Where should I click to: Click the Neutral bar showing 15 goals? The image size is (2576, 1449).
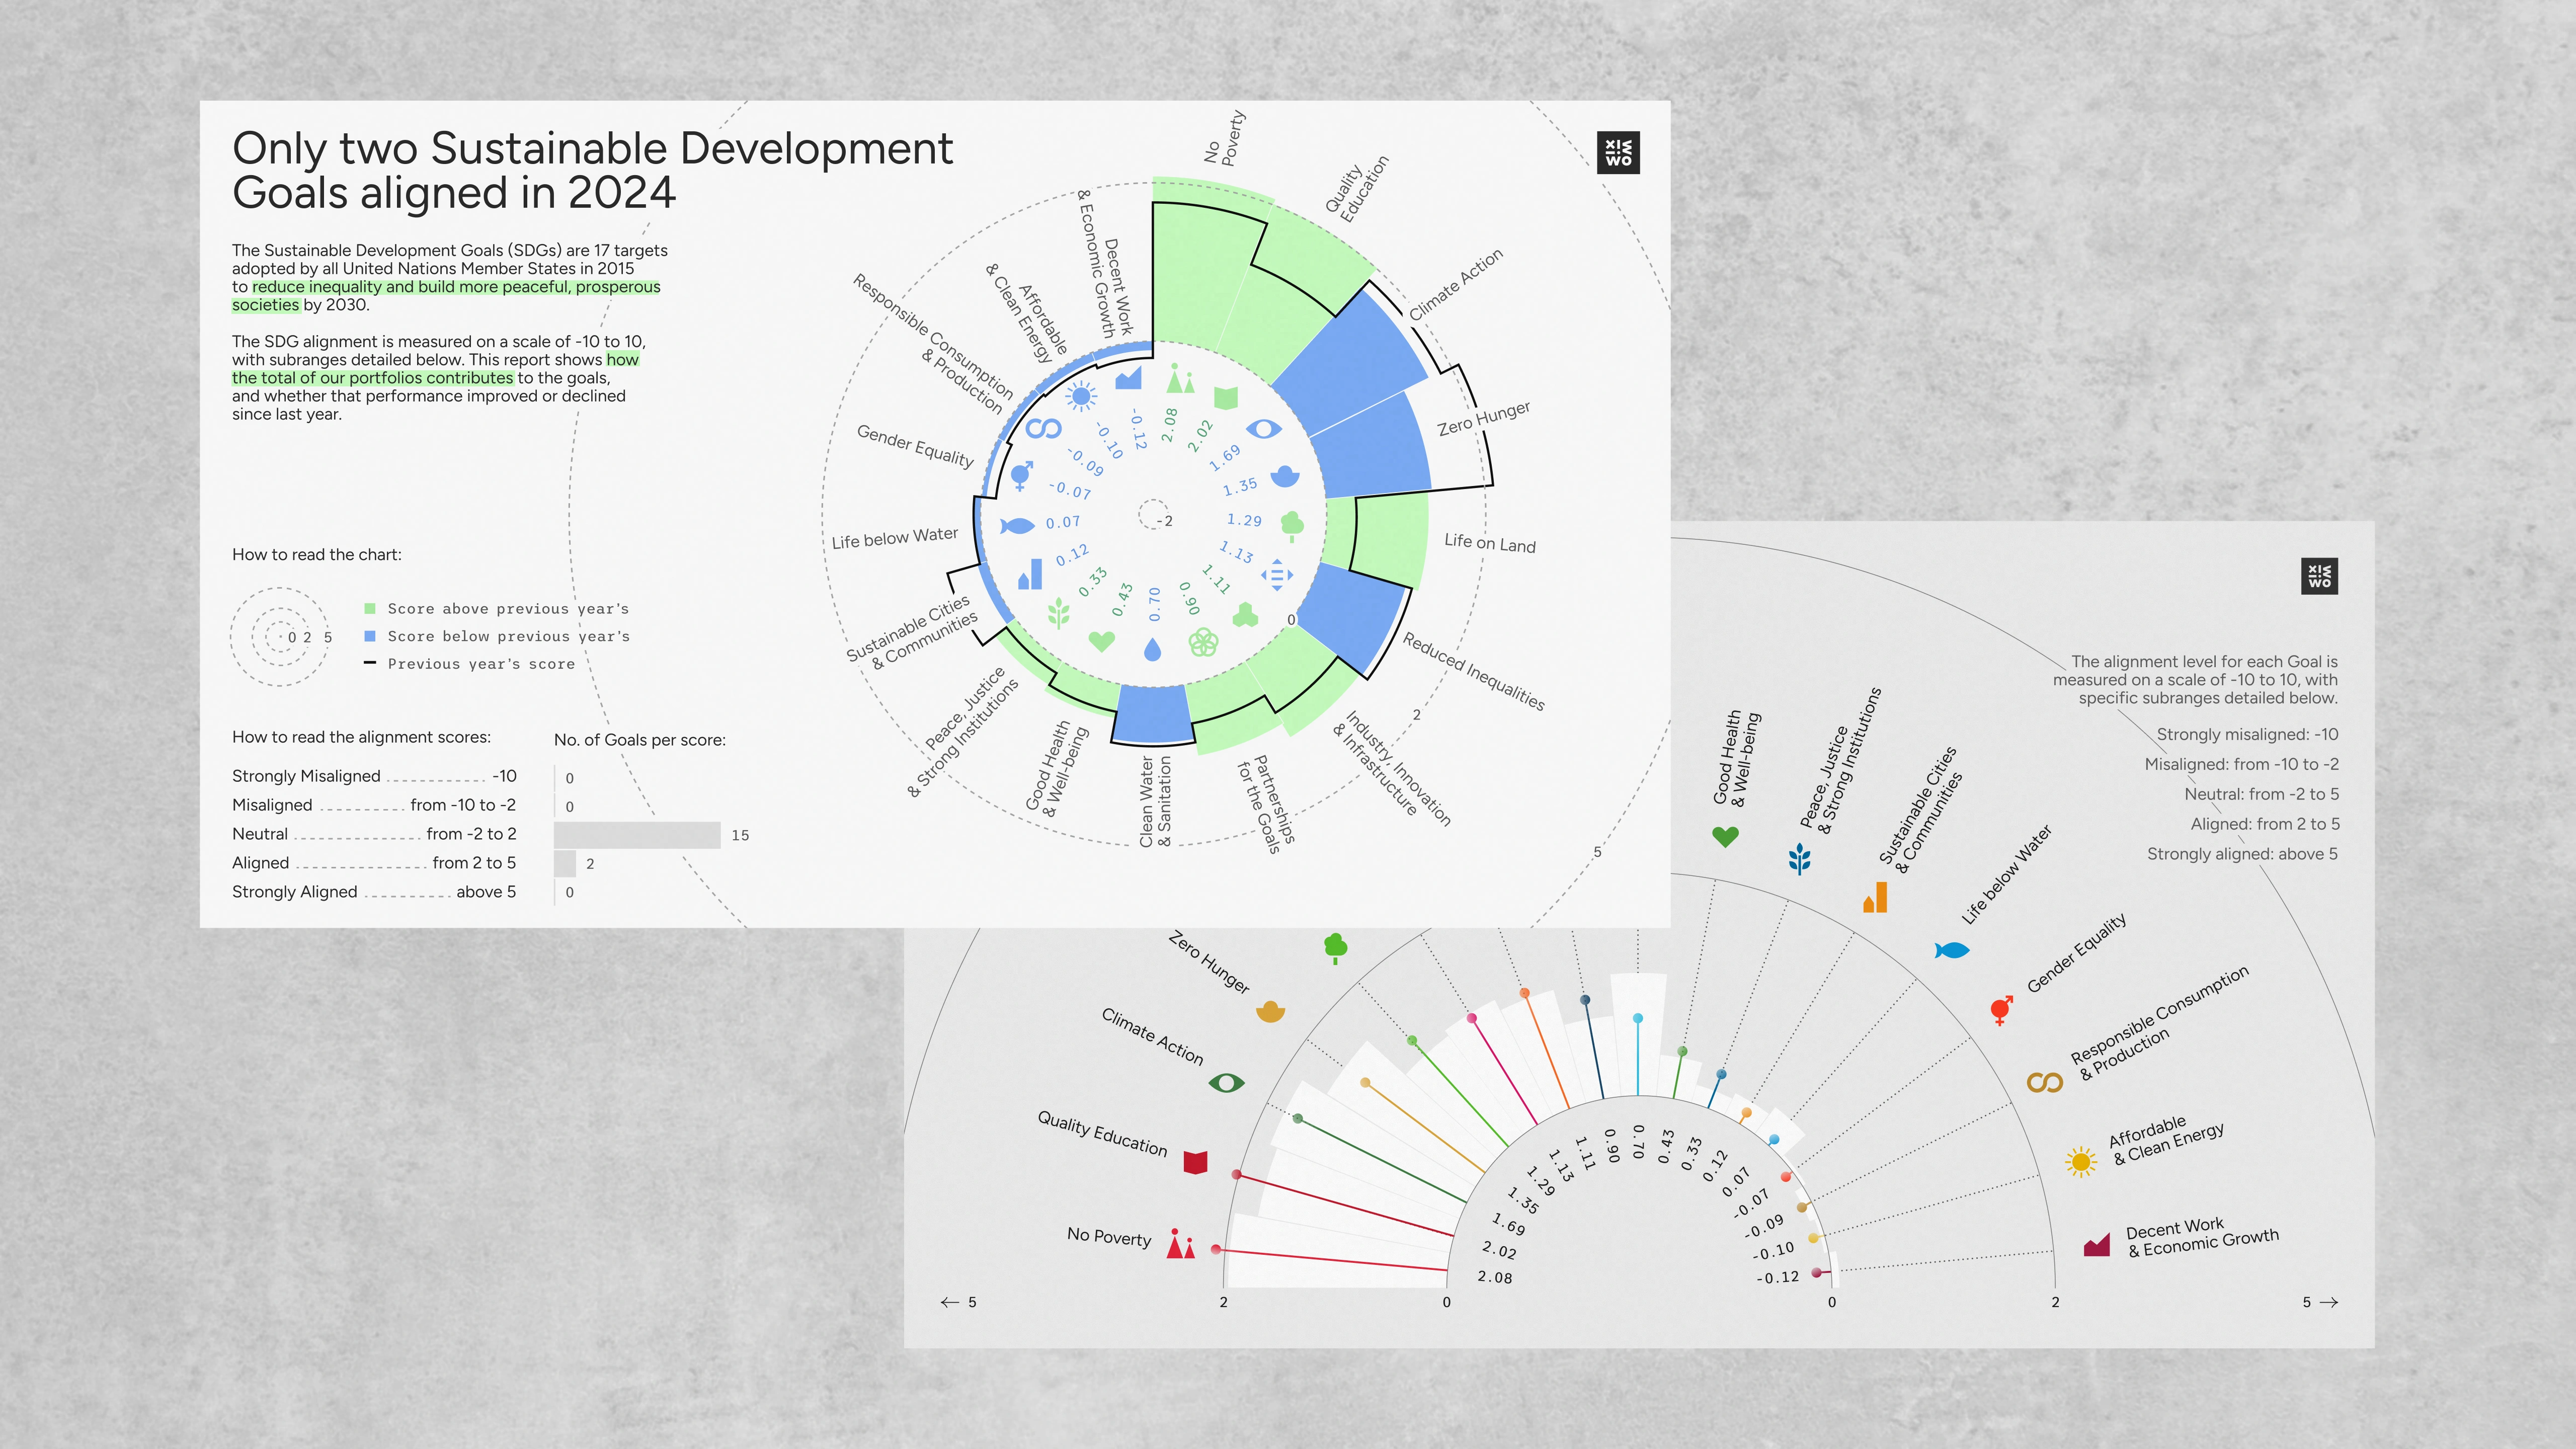click(x=637, y=835)
